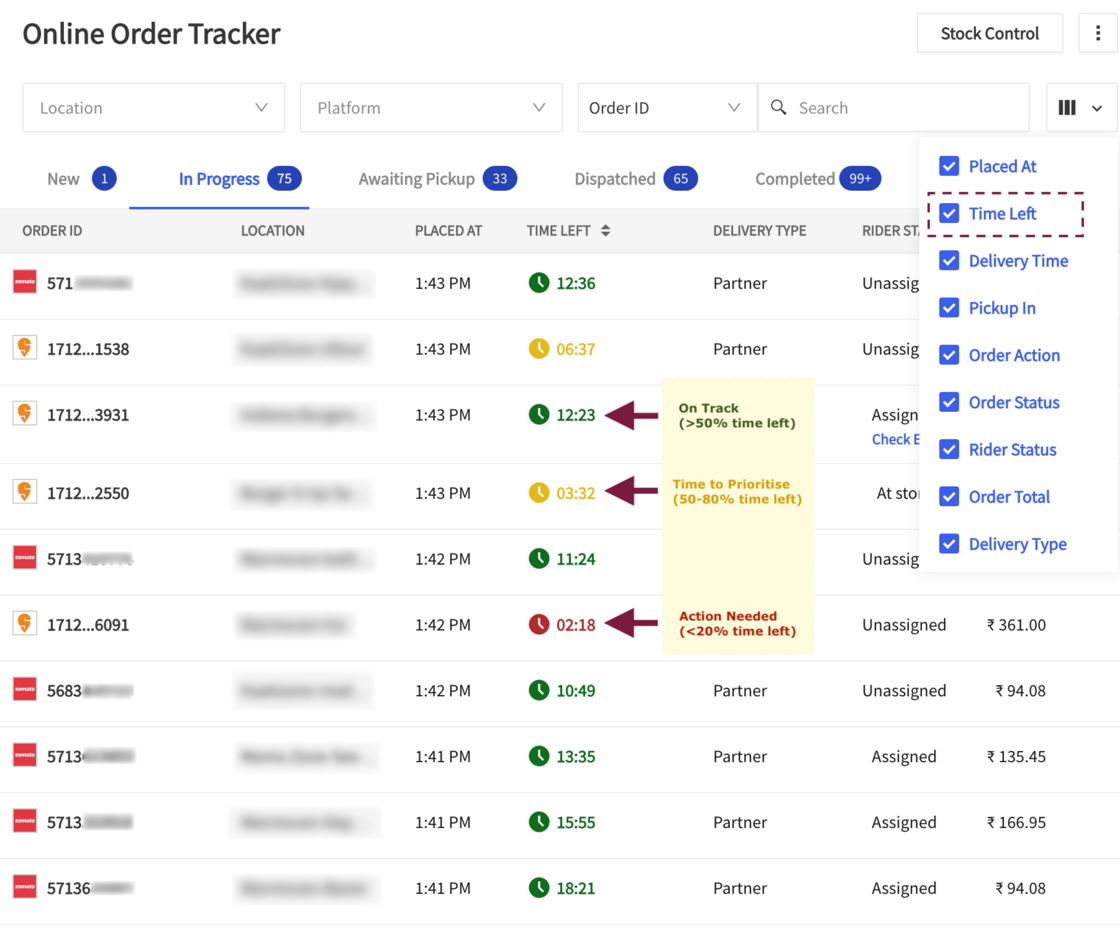
Task: Click order total ₹ 361.00
Action: [x=1016, y=625]
